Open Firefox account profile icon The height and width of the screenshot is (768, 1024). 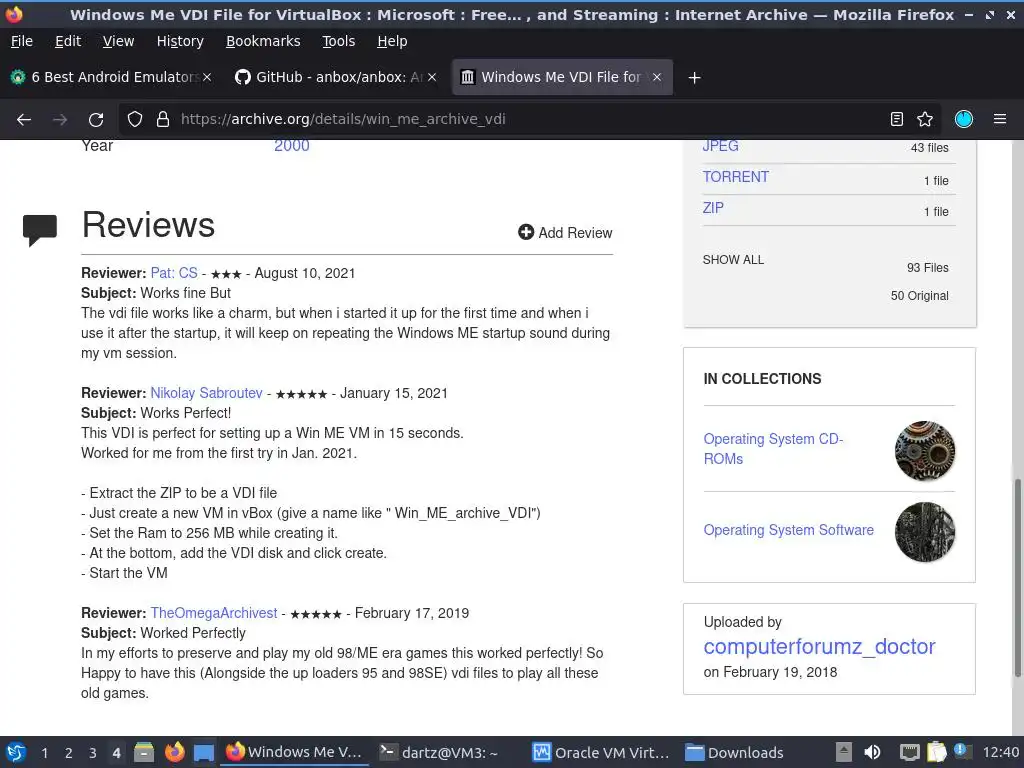pyautogui.click(x=964, y=119)
